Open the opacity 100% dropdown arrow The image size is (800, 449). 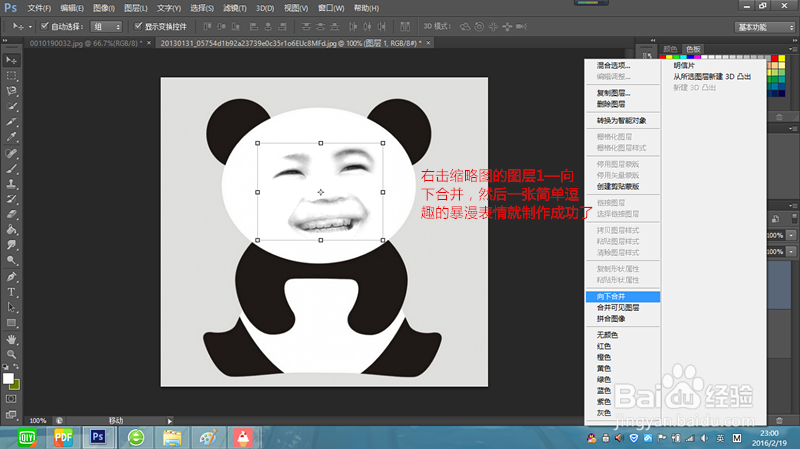pyautogui.click(x=791, y=235)
